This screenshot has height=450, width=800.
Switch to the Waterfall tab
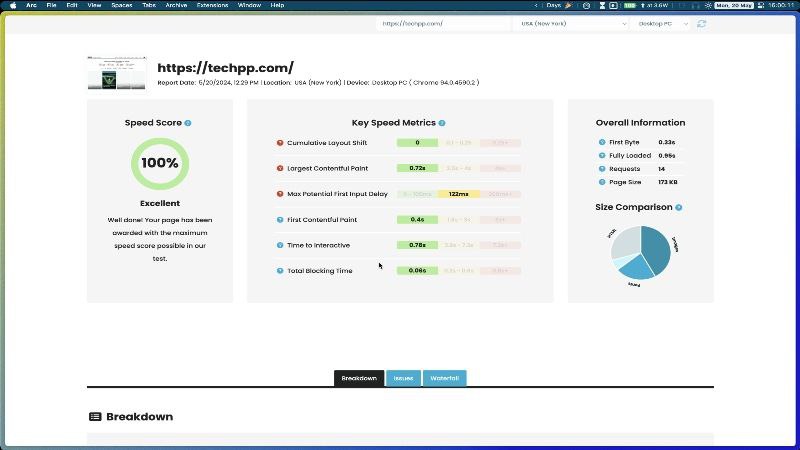click(444, 378)
